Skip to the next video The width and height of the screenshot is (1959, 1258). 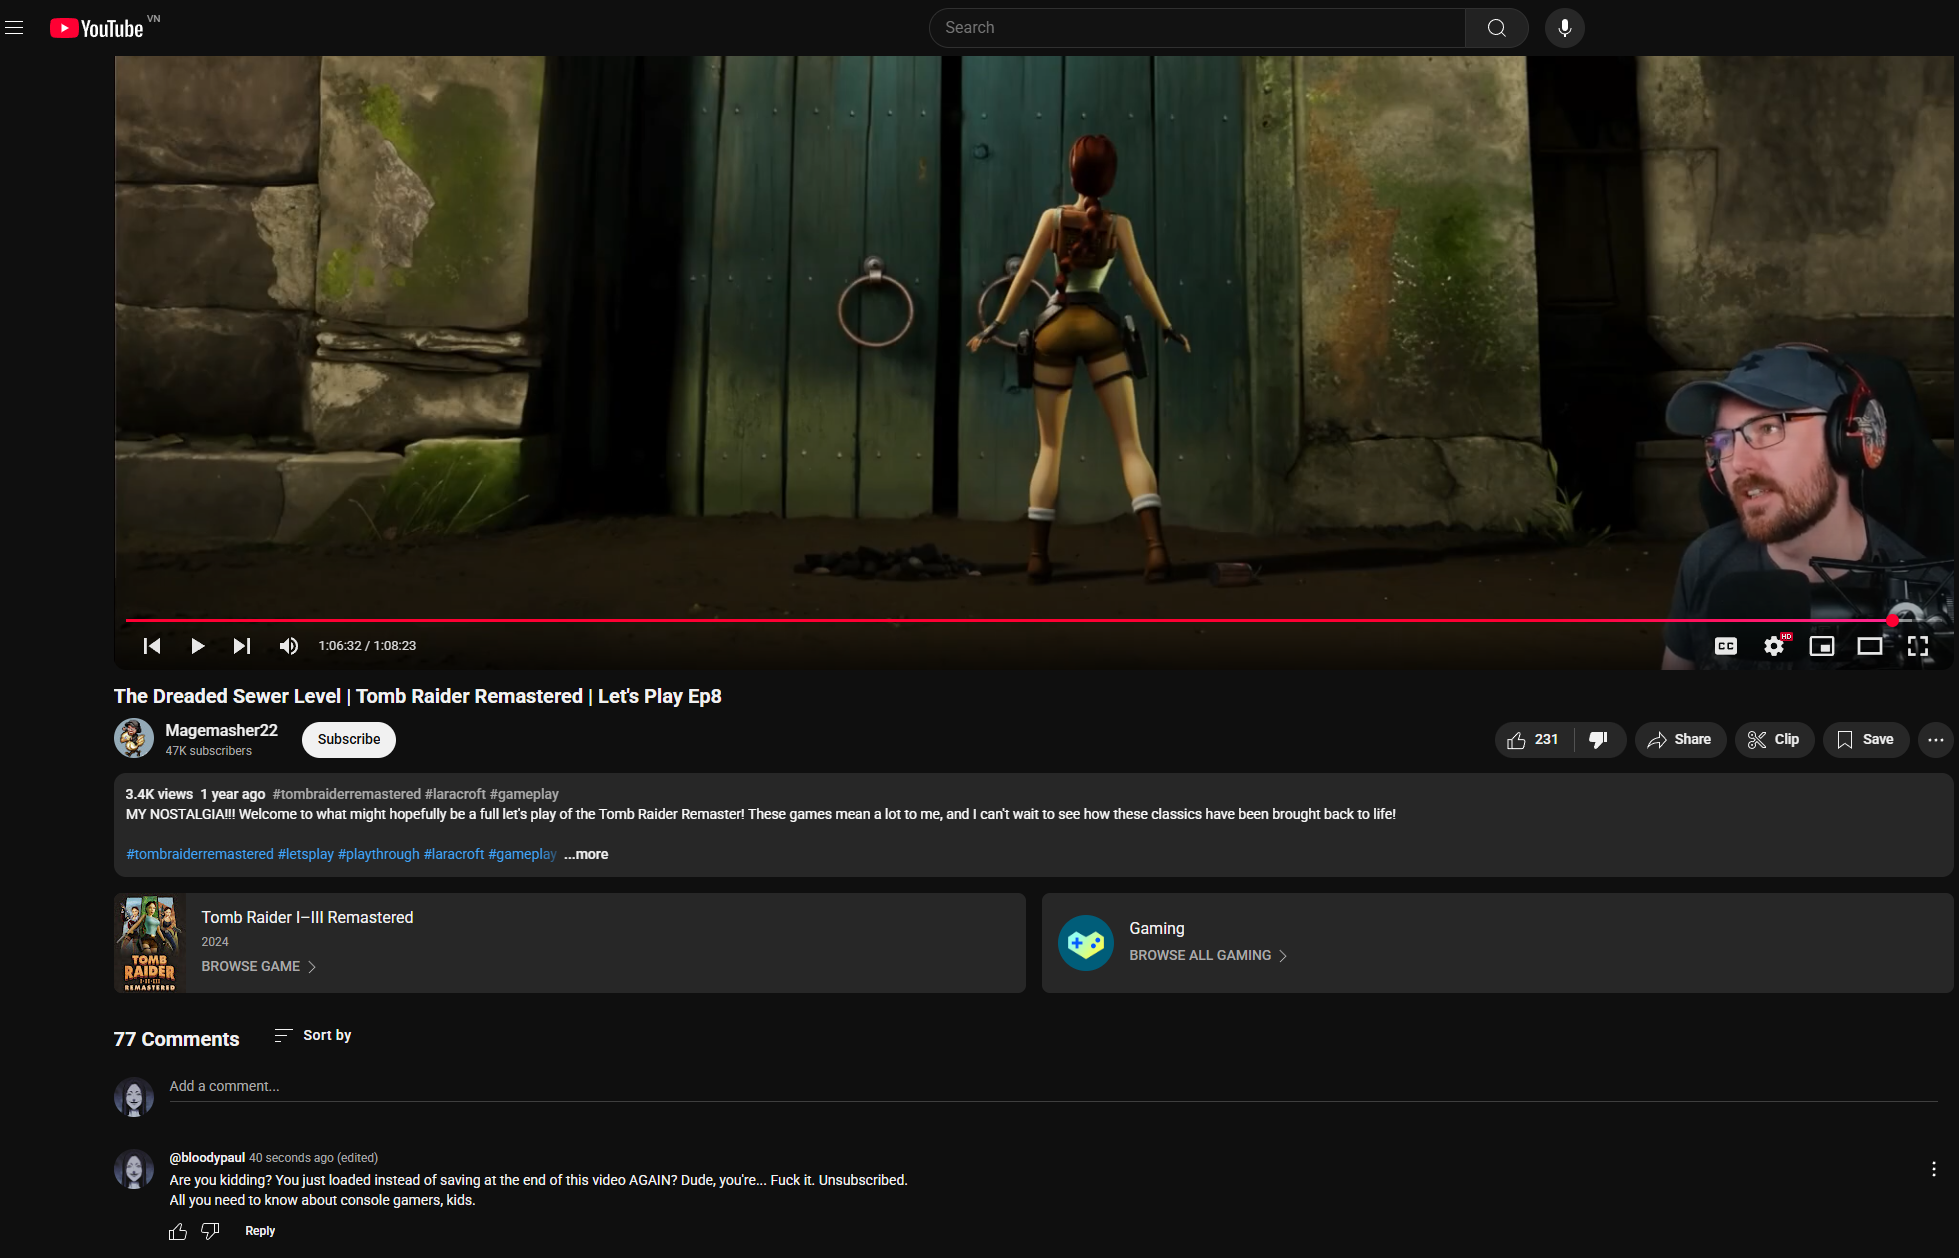tap(241, 646)
